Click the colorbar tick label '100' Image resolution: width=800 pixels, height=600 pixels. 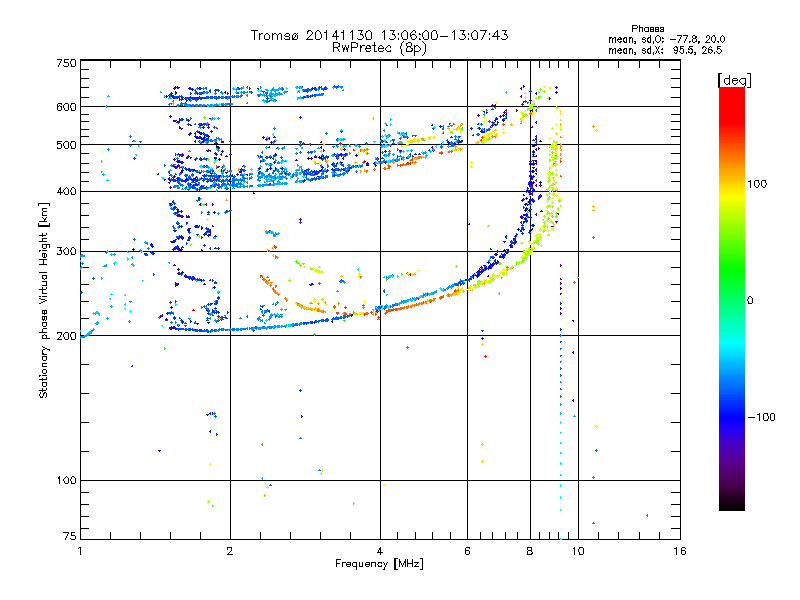pos(757,184)
